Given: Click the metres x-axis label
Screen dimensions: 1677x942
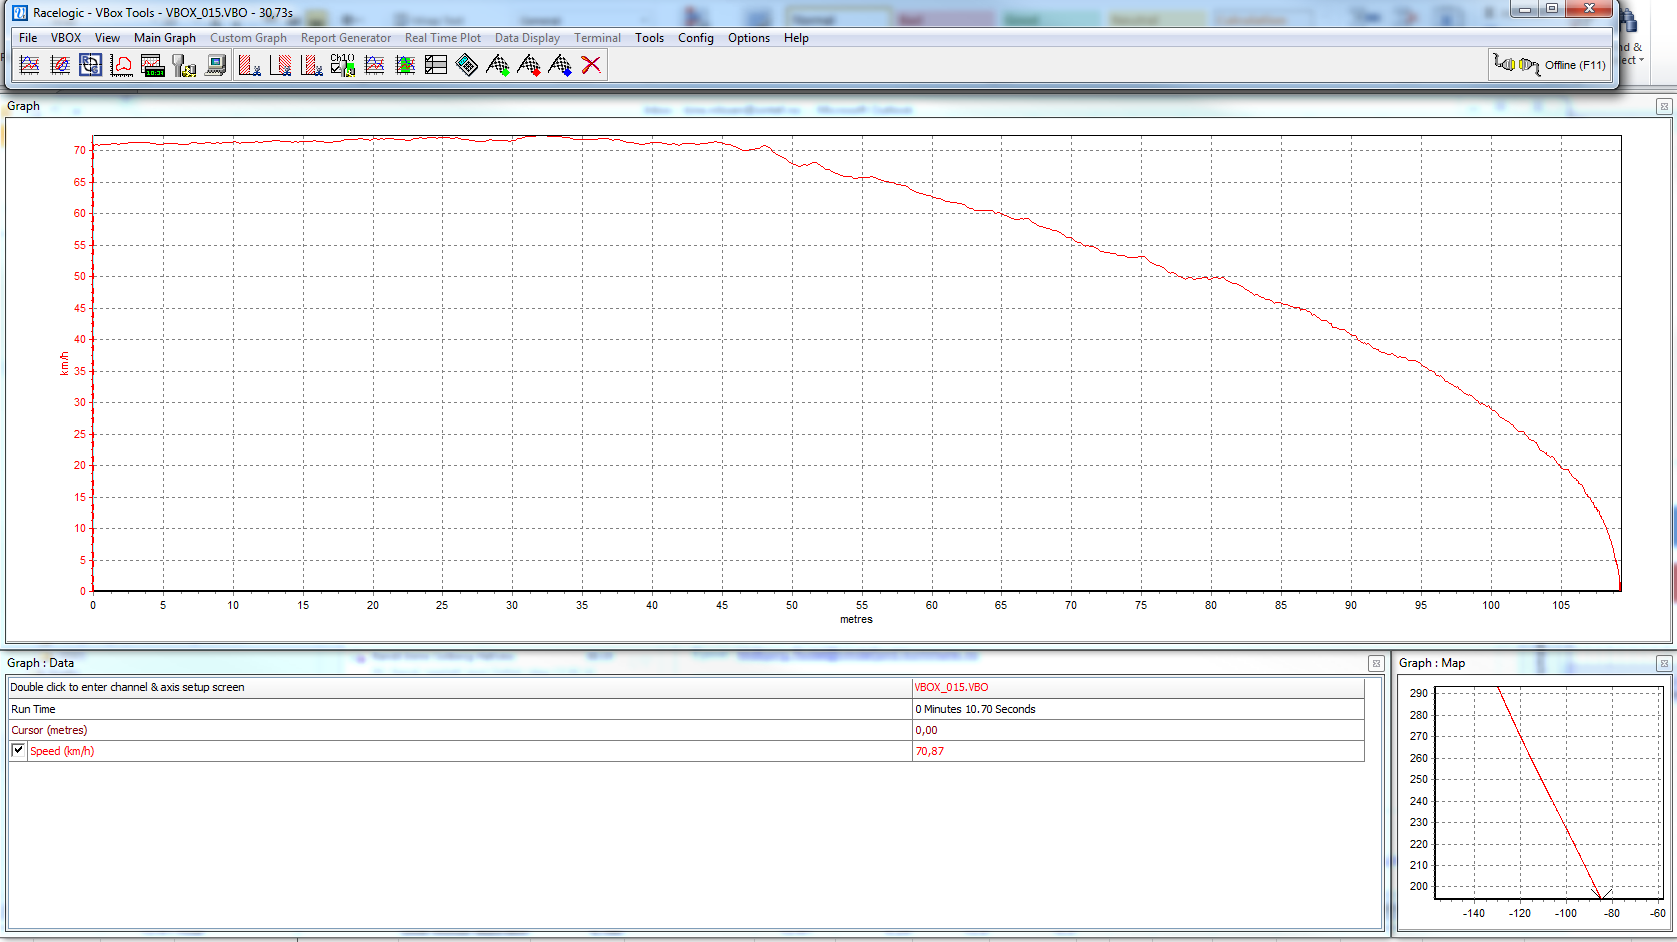Looking at the screenshot, I should pyautogui.click(x=856, y=619).
